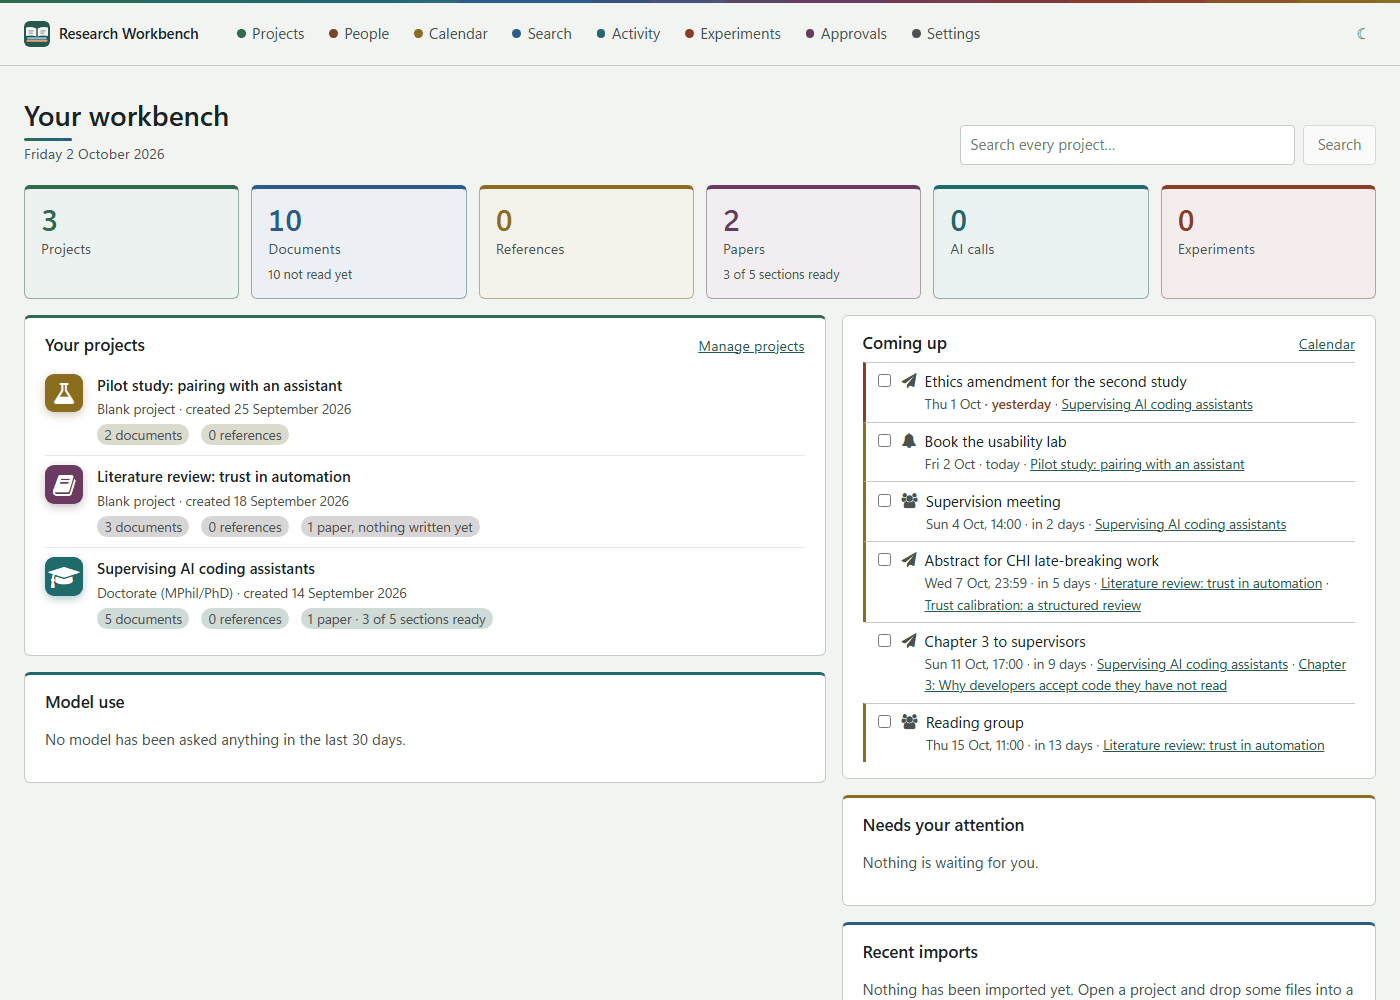Open the Papers stat card
This screenshot has width=1400, height=1000.
click(x=813, y=242)
